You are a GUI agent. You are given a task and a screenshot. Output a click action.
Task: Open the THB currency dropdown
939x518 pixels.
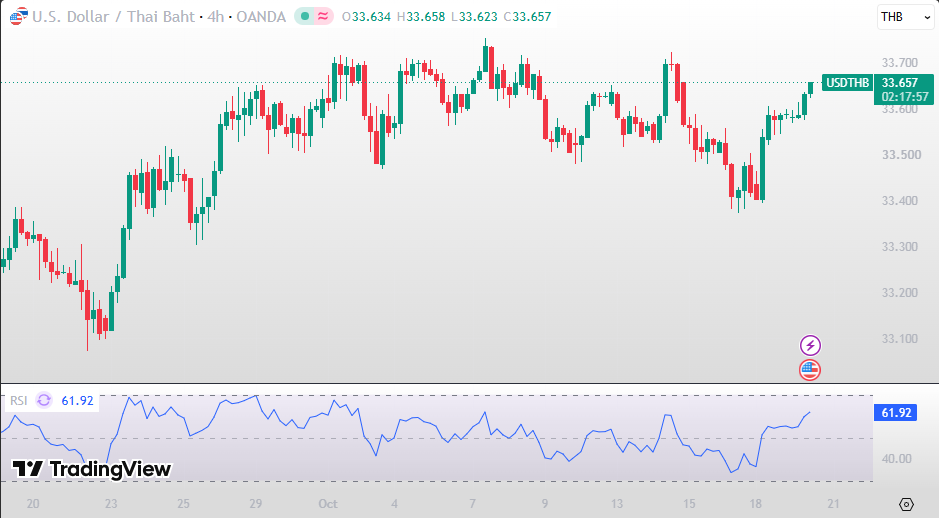coord(905,17)
